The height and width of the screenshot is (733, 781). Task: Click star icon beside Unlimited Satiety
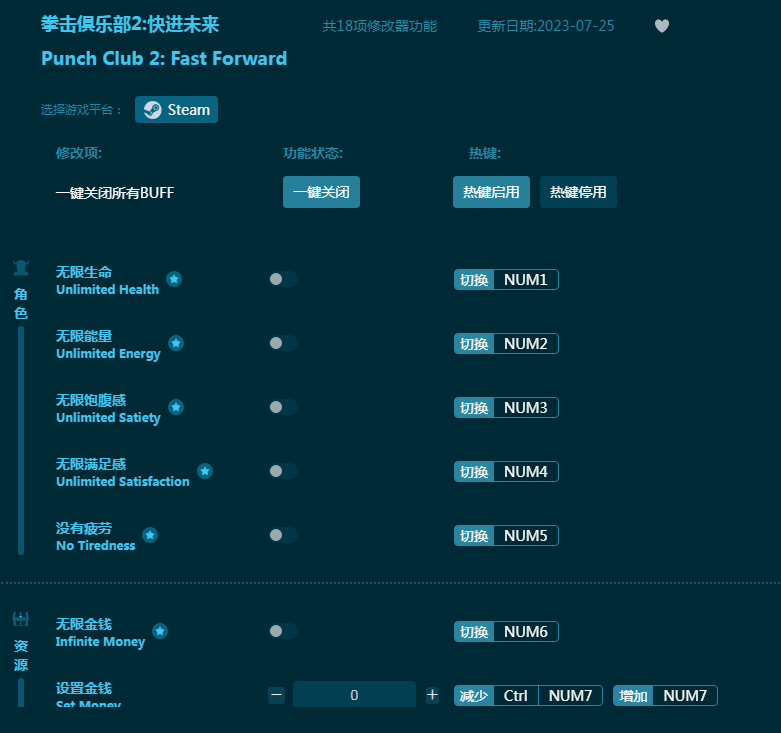coord(176,407)
